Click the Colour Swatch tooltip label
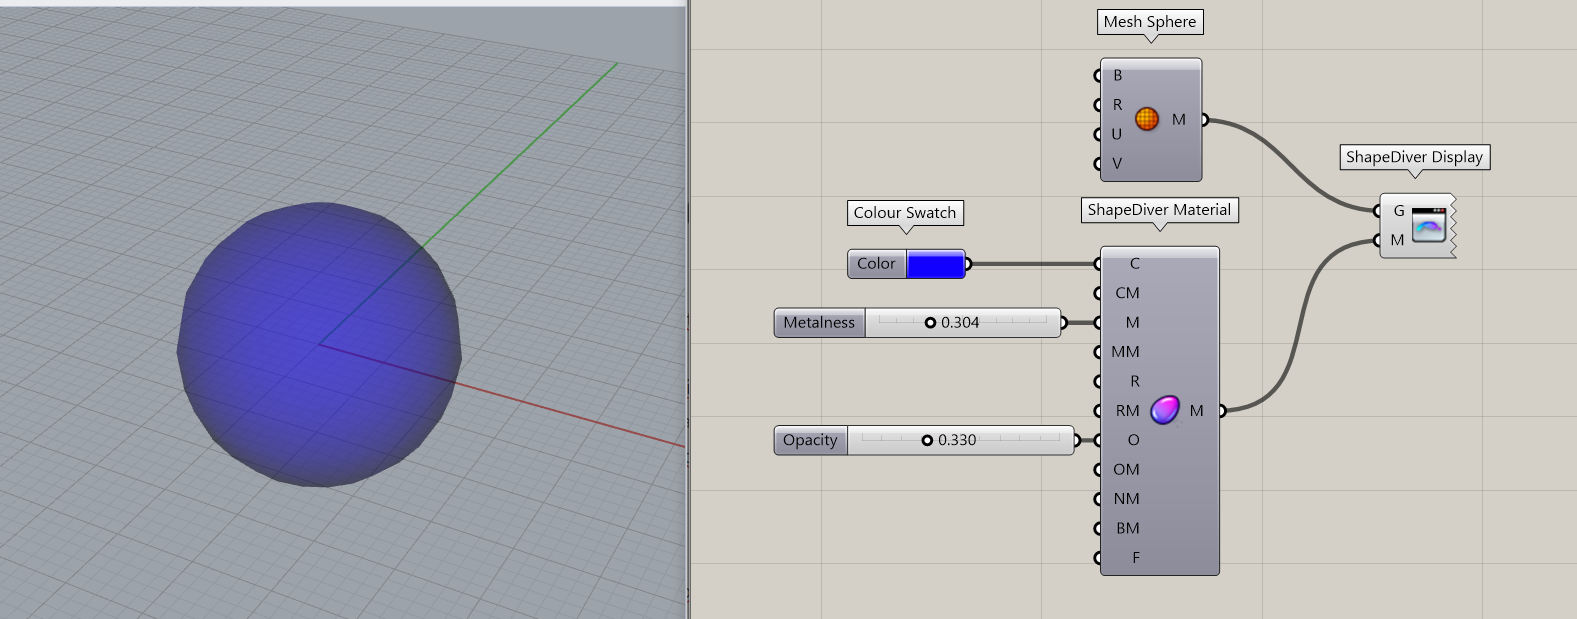The image size is (1577, 619). click(x=904, y=213)
